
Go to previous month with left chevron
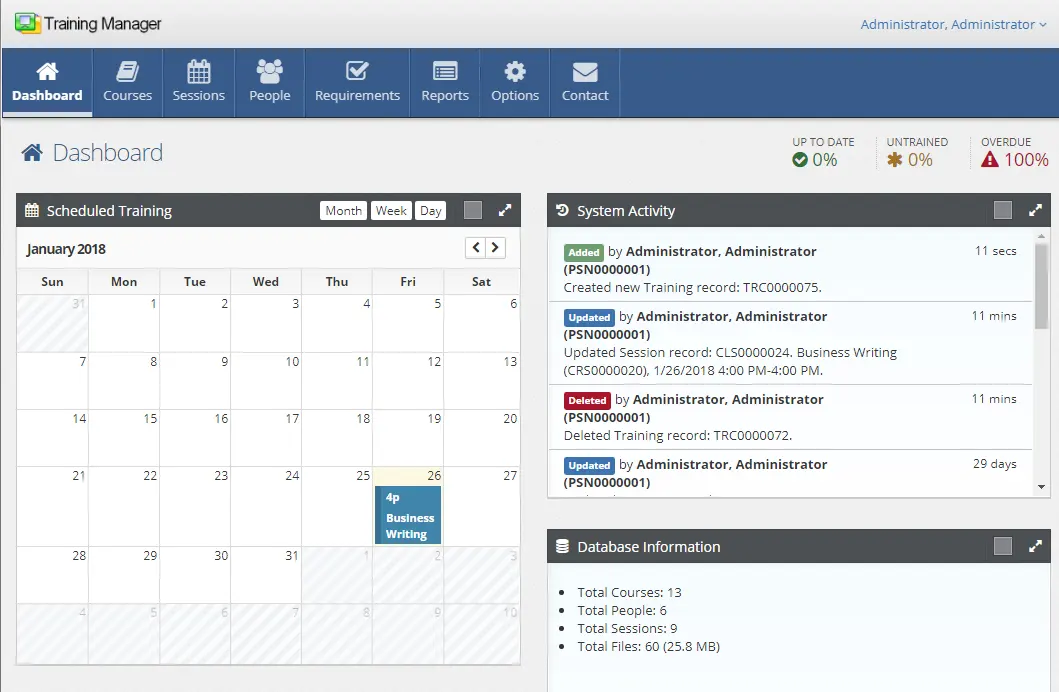[x=476, y=247]
